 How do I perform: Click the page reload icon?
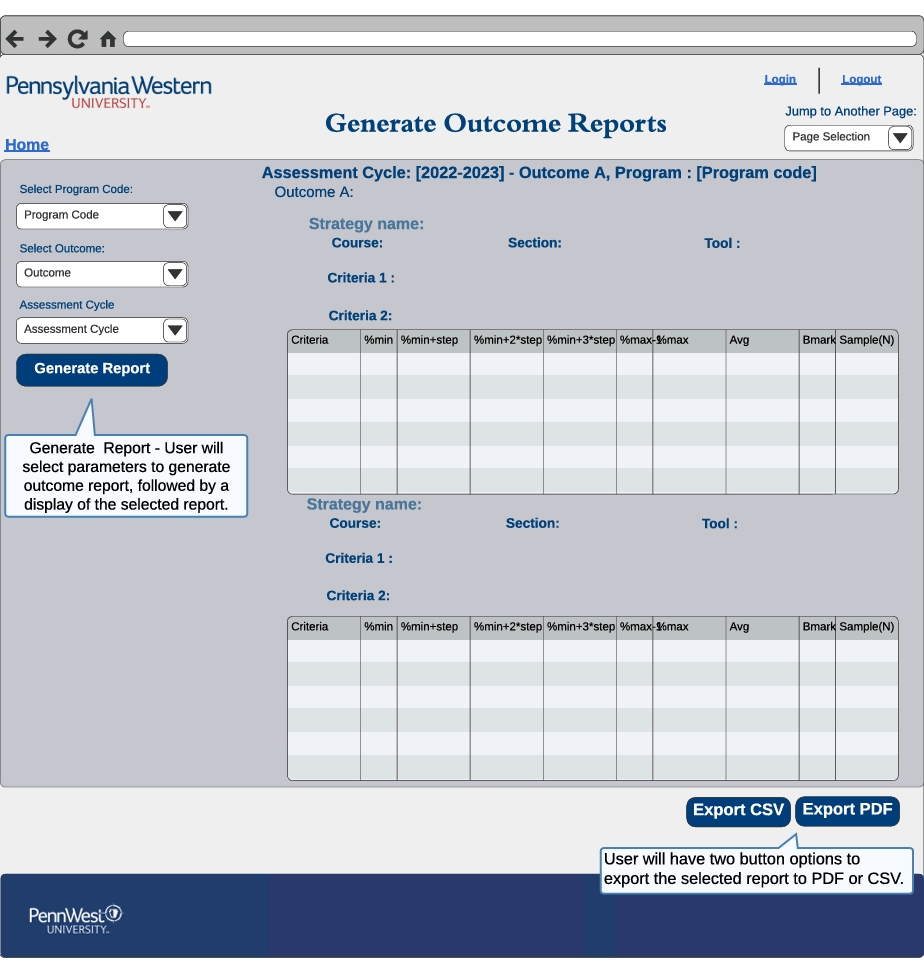pyautogui.click(x=77, y=38)
